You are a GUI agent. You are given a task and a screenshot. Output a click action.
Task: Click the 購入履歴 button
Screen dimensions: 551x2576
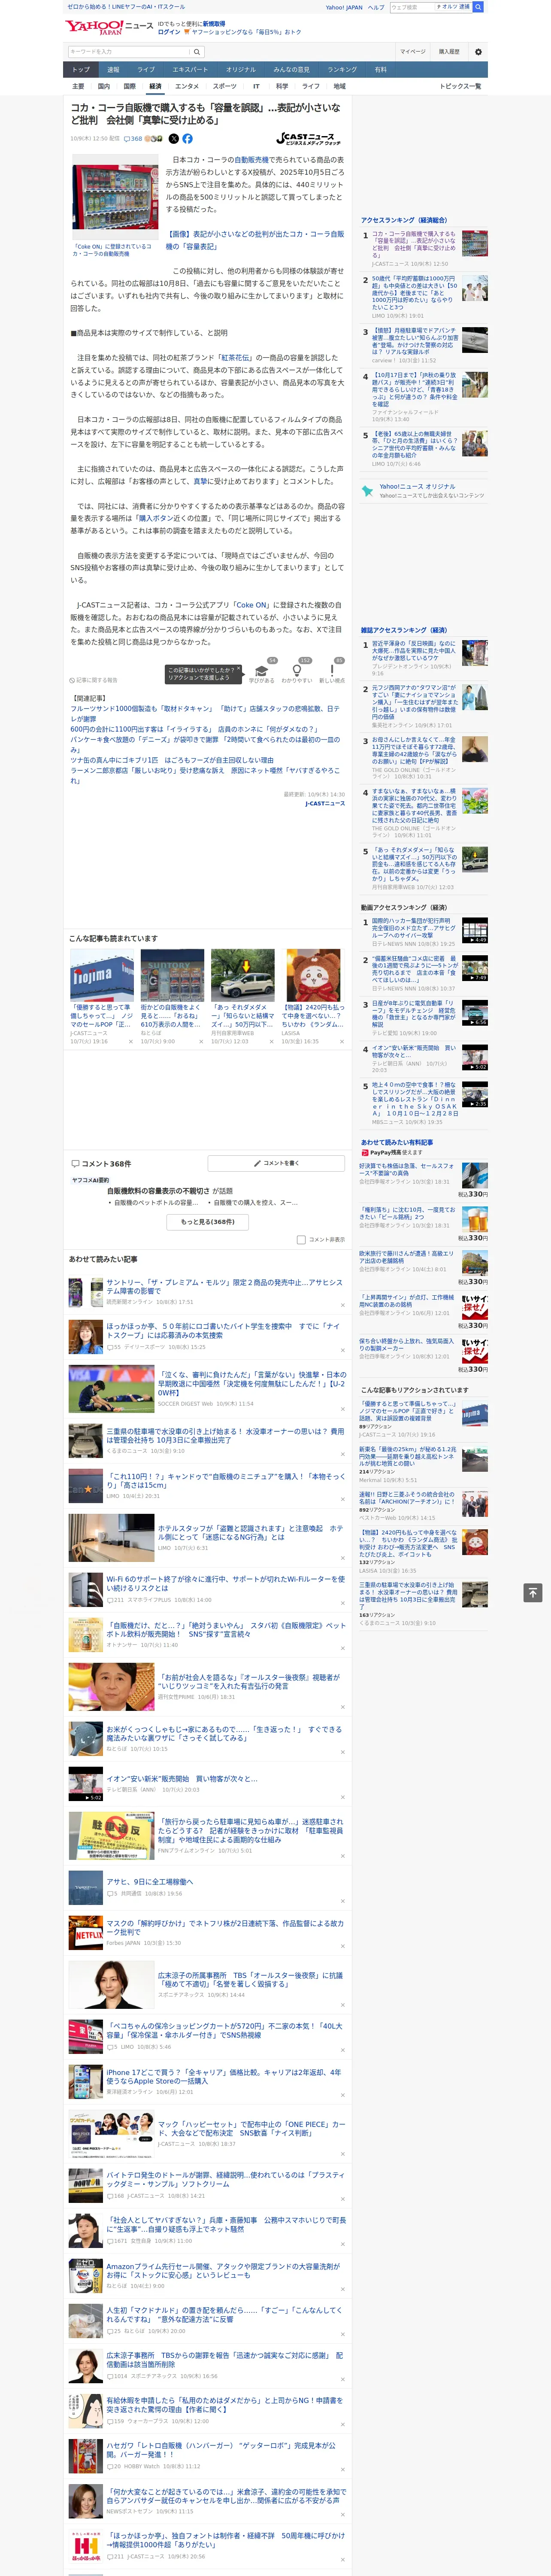[449, 52]
